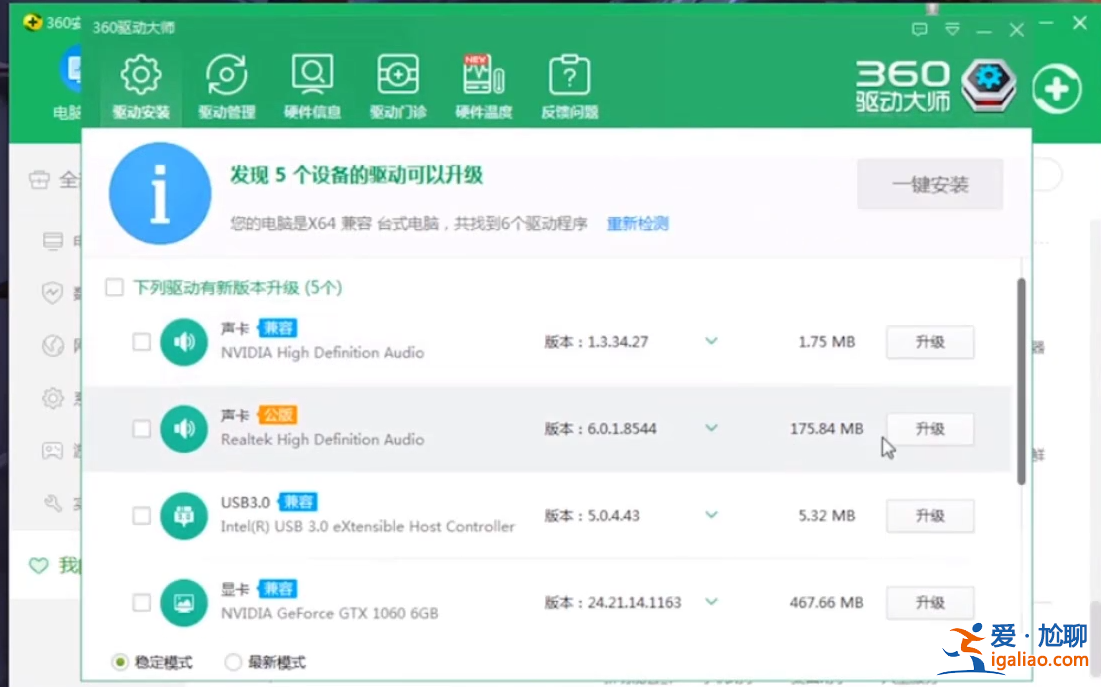The height and width of the screenshot is (687, 1101).
Task: Expand the NVIDIA GeForce GTX 1060 version dropdown
Action: [711, 602]
